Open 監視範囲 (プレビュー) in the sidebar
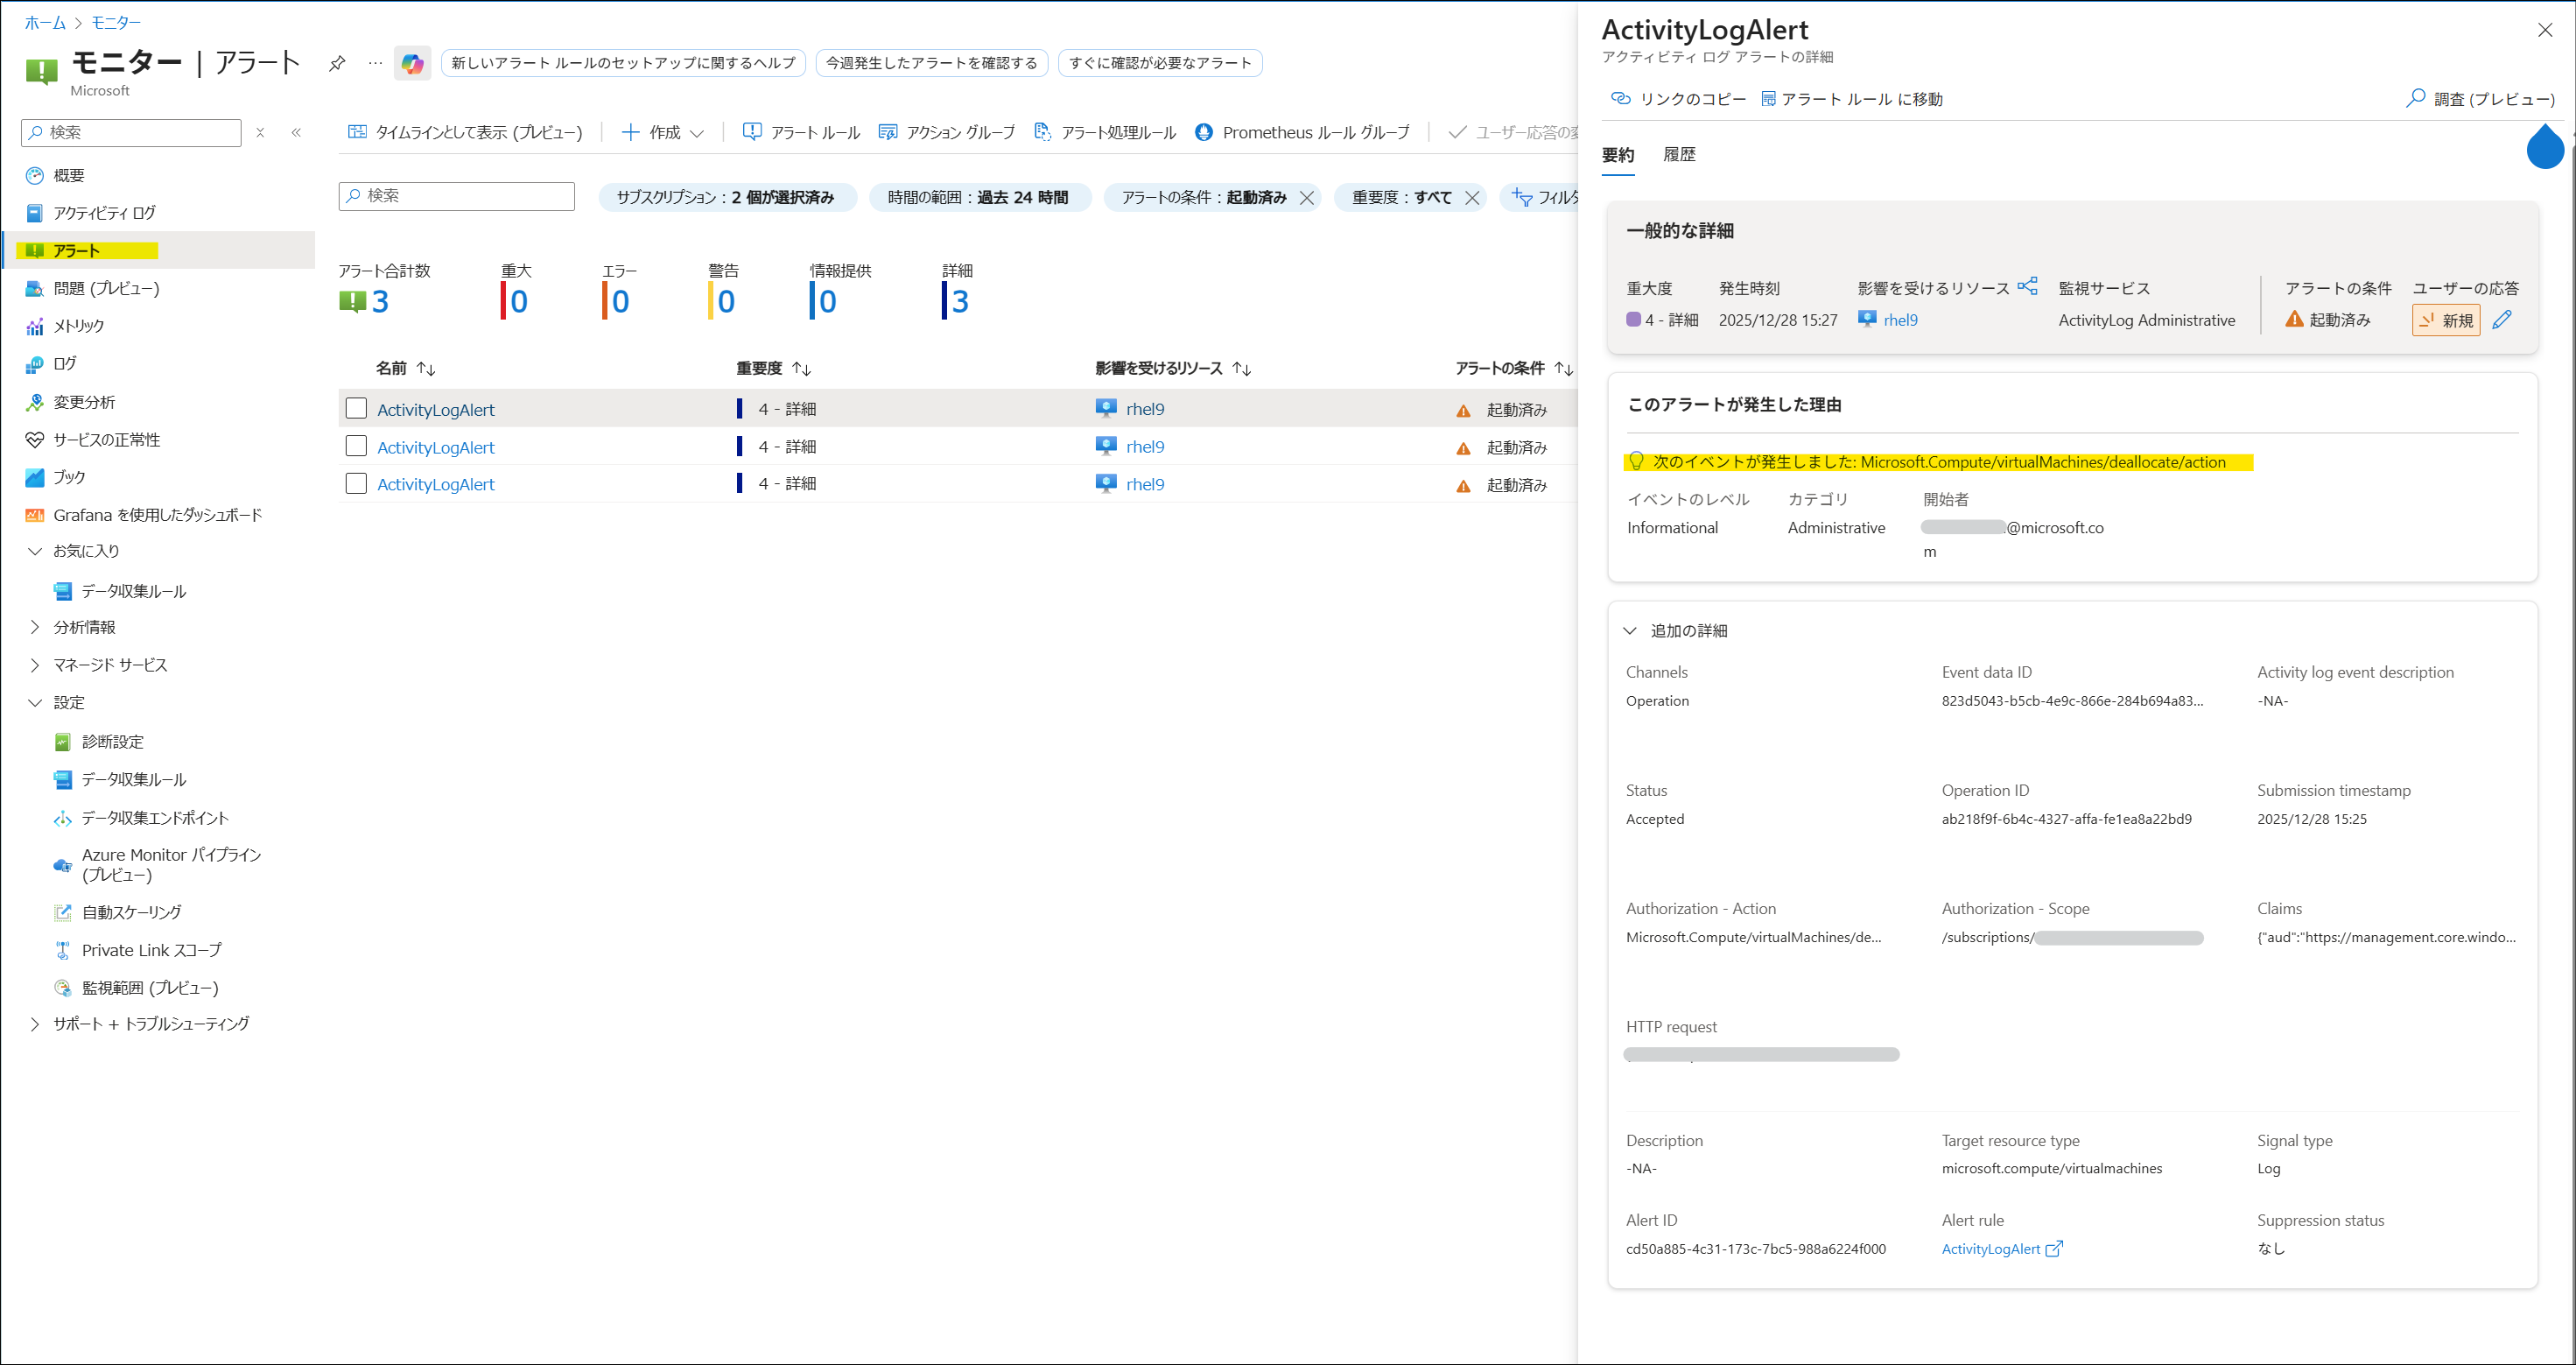The height and width of the screenshot is (1365, 2576). coord(150,988)
